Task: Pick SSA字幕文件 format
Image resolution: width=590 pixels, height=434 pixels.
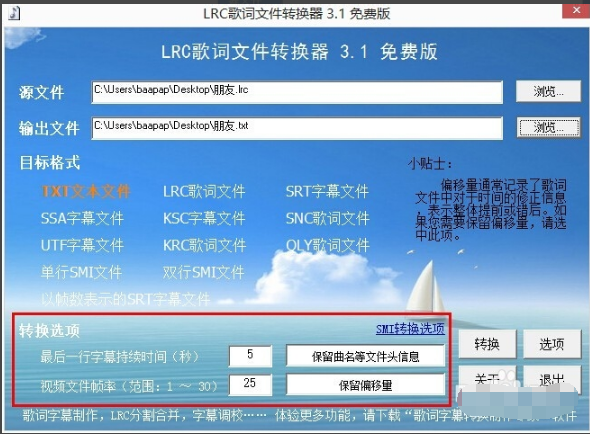Action: [82, 218]
